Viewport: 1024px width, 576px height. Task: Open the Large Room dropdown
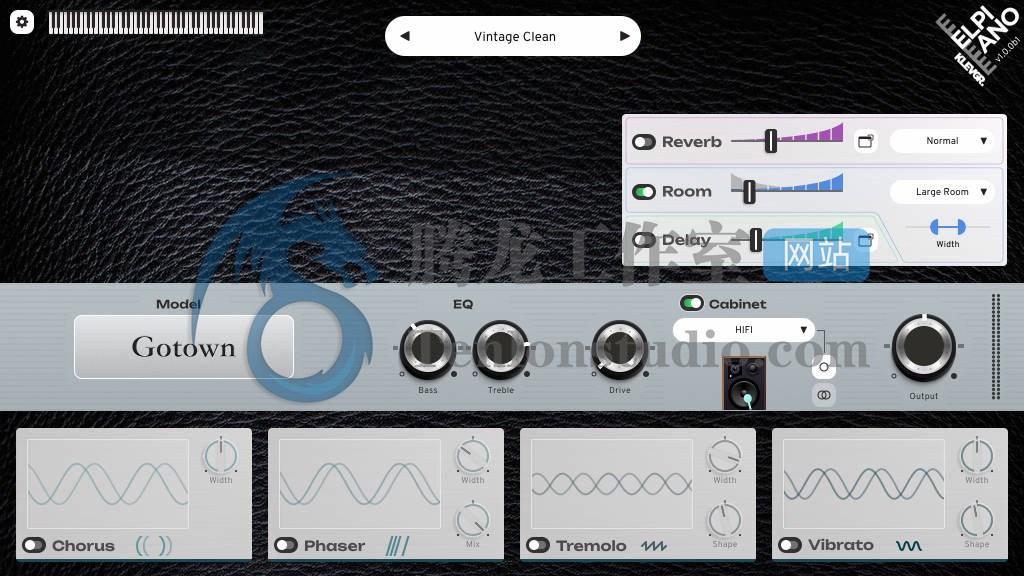(x=942, y=192)
